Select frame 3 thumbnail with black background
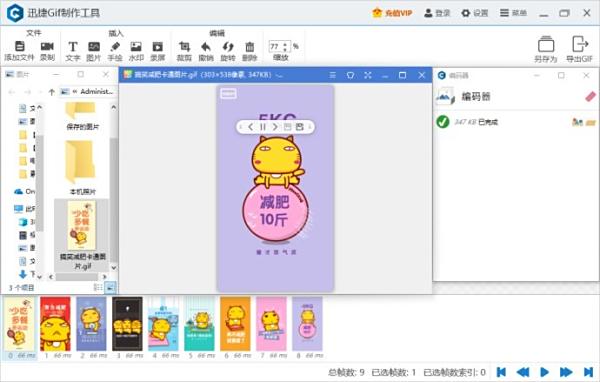The image size is (600, 382). pyautogui.click(x=127, y=324)
